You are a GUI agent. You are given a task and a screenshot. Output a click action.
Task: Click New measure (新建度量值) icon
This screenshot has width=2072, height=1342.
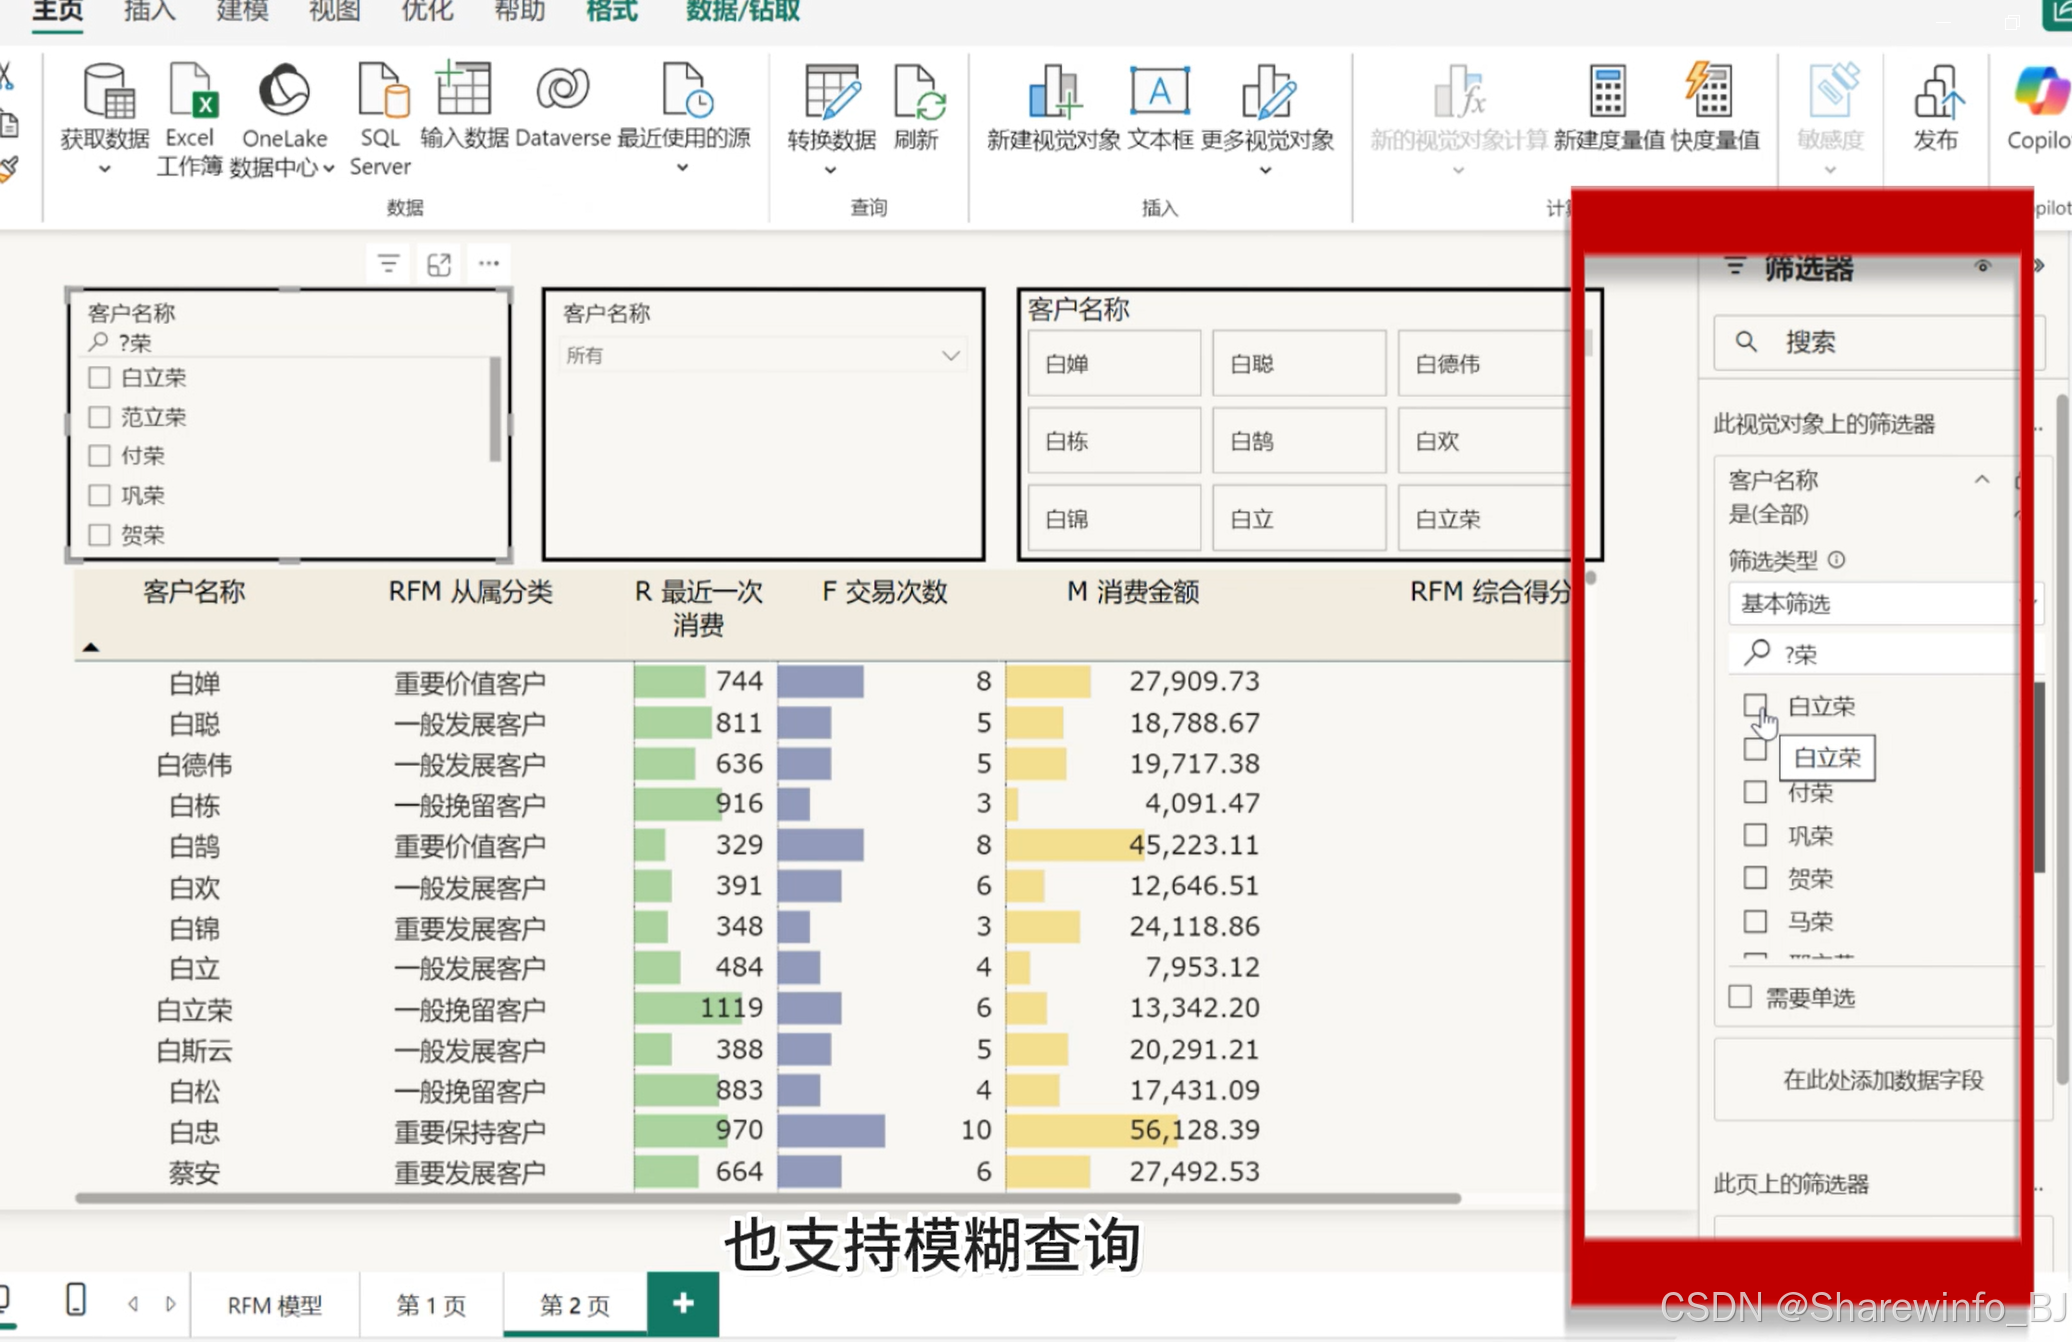point(1608,92)
